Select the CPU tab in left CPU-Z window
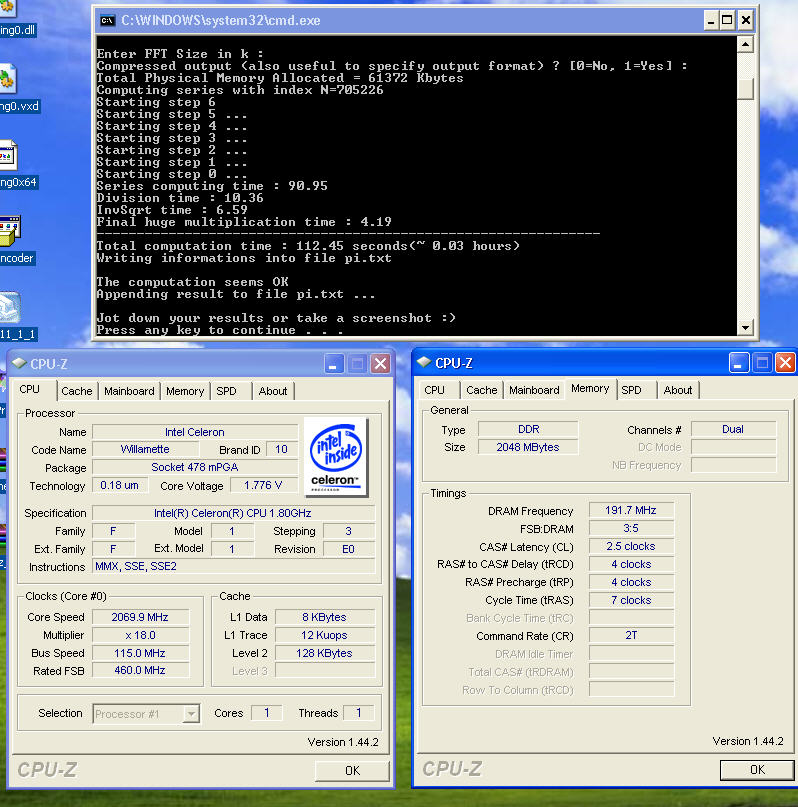The width and height of the screenshot is (798, 807). click(x=30, y=390)
